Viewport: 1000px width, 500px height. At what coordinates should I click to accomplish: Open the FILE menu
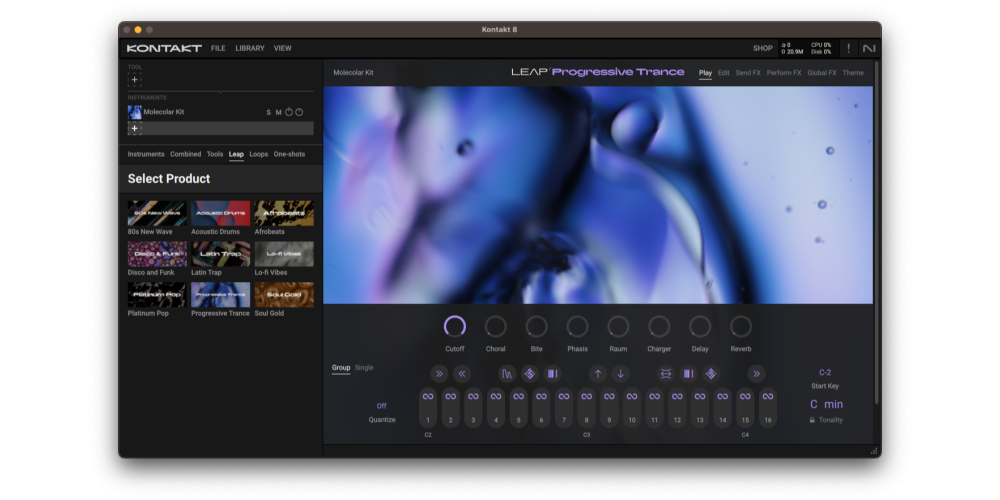(218, 48)
